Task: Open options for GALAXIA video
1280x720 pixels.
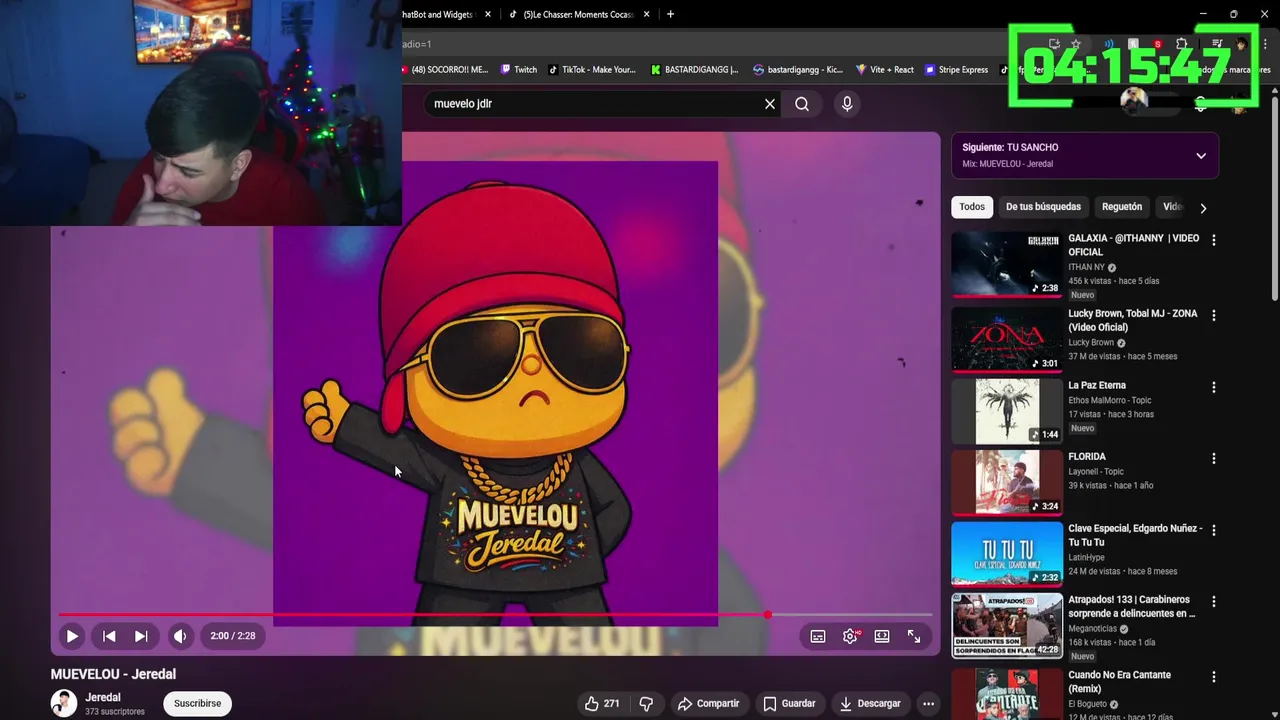Action: (x=1213, y=240)
